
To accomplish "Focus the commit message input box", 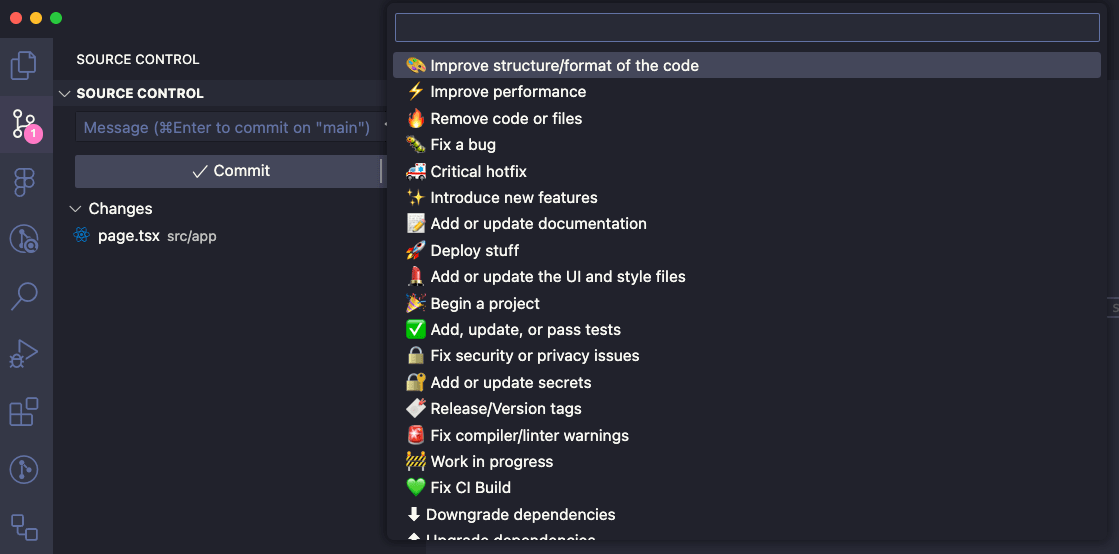I will click(x=227, y=128).
